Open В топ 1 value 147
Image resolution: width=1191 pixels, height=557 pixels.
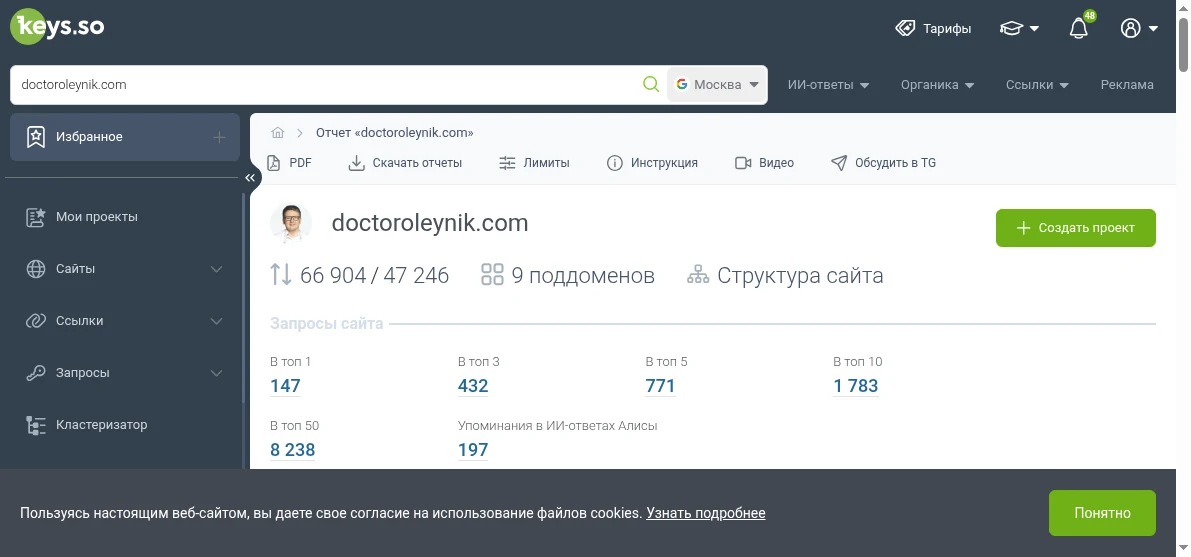tap(286, 386)
